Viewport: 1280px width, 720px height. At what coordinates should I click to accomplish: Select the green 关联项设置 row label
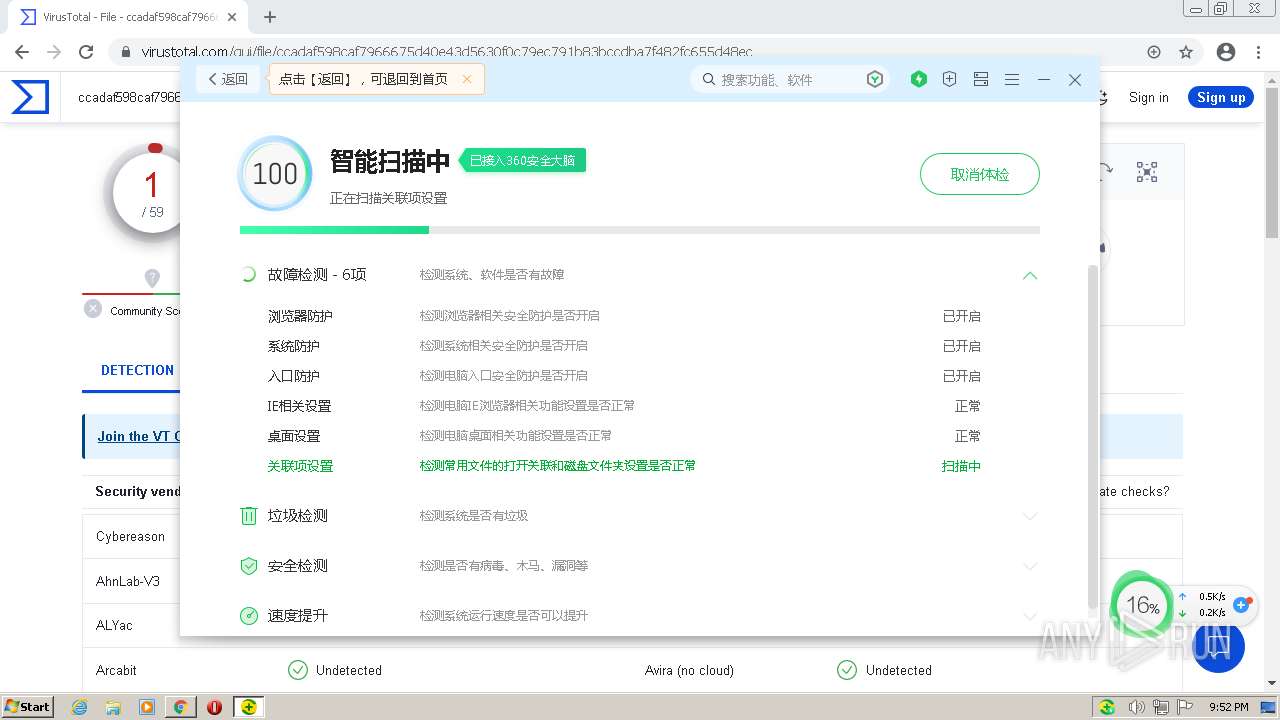pyautogui.click(x=300, y=466)
